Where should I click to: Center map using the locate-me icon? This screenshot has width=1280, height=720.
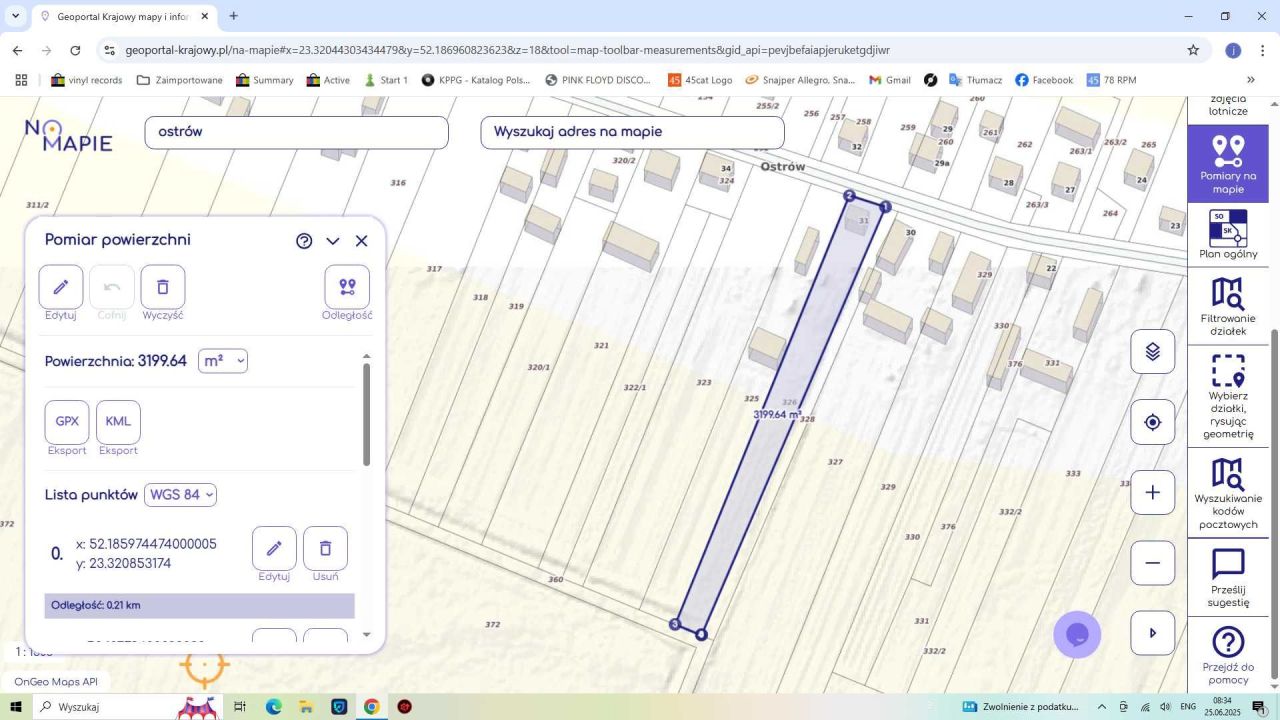click(1153, 422)
